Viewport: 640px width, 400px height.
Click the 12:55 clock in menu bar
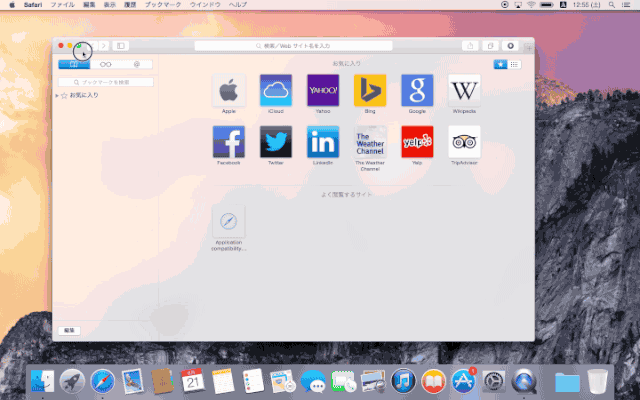click(587, 5)
